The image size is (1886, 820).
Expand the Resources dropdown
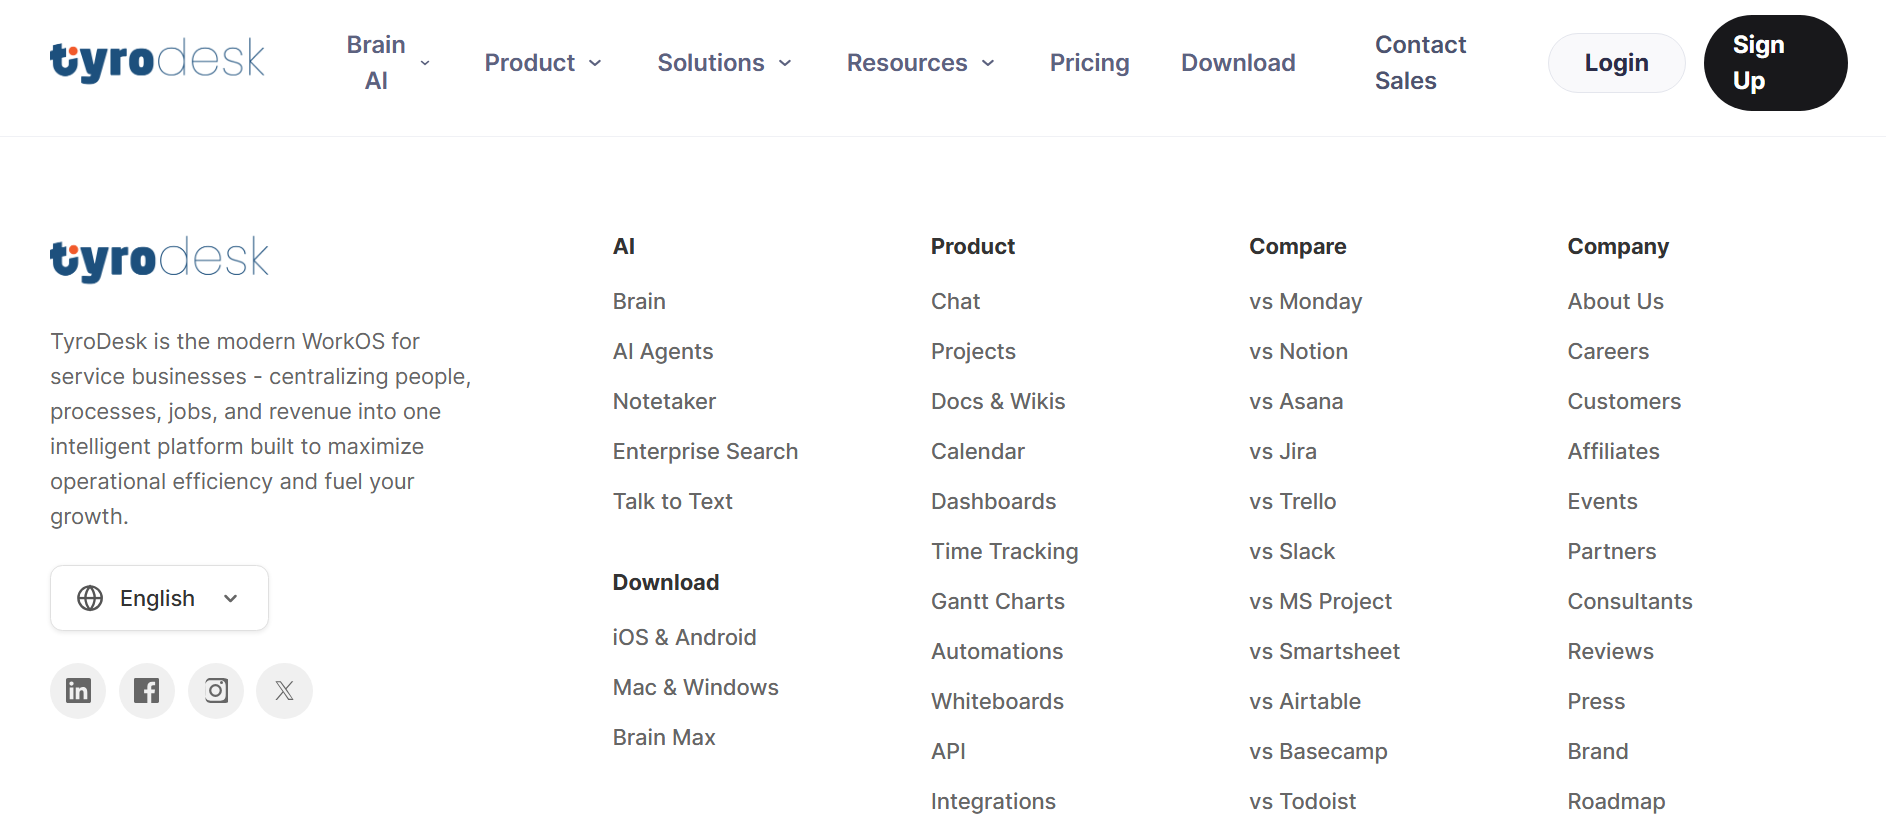pos(919,62)
